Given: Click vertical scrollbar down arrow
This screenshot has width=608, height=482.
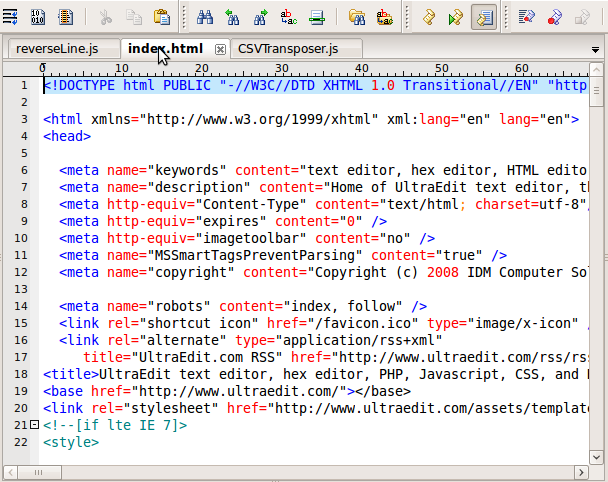Looking at the screenshot, I should click(x=596, y=457).
